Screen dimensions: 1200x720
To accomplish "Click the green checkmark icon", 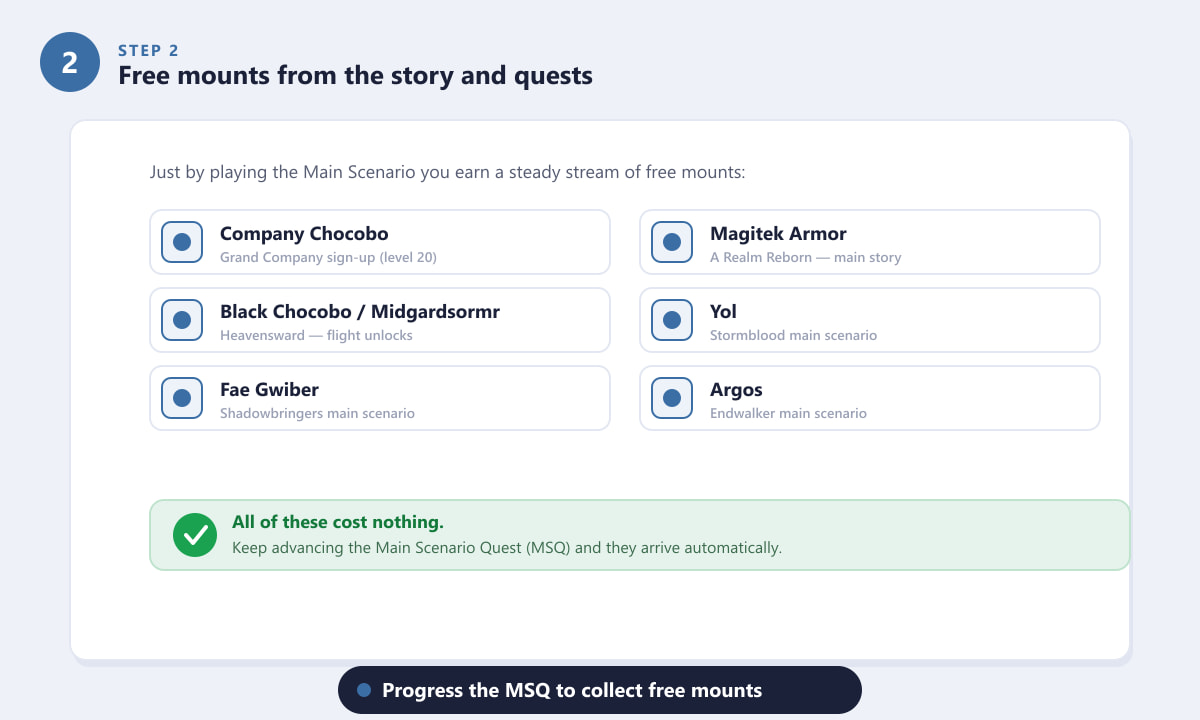I will pyautogui.click(x=195, y=535).
